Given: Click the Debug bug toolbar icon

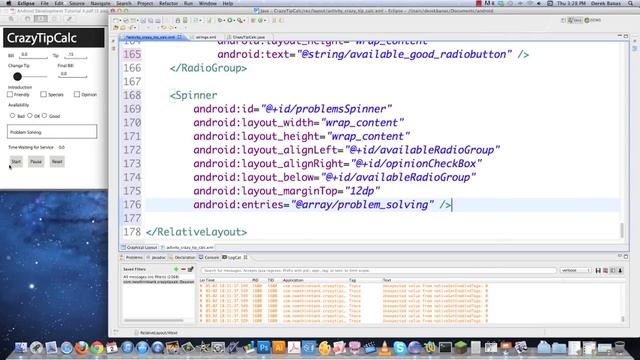Looking at the screenshot, I should pyautogui.click(x=220, y=20).
